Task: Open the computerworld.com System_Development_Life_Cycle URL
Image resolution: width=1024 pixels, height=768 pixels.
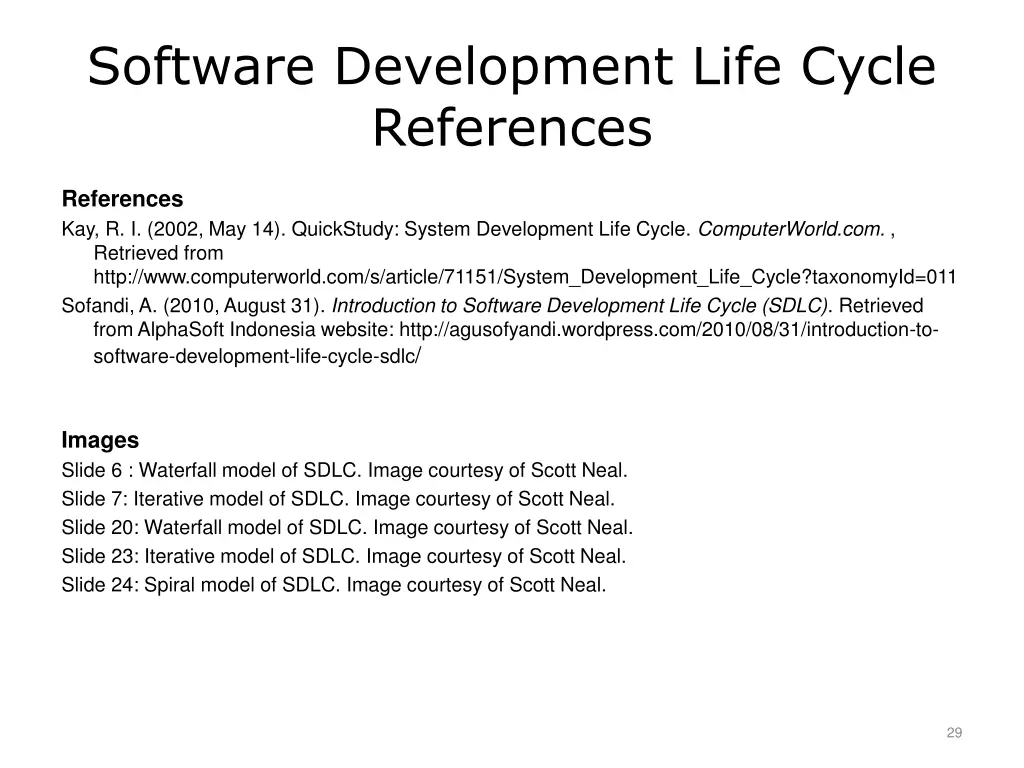Action: pyautogui.click(x=524, y=277)
